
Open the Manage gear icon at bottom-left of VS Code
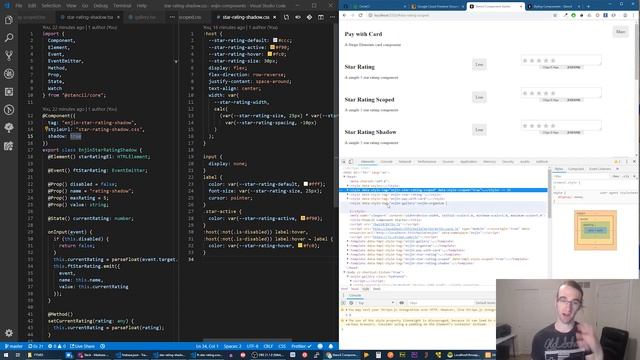(x=9, y=333)
